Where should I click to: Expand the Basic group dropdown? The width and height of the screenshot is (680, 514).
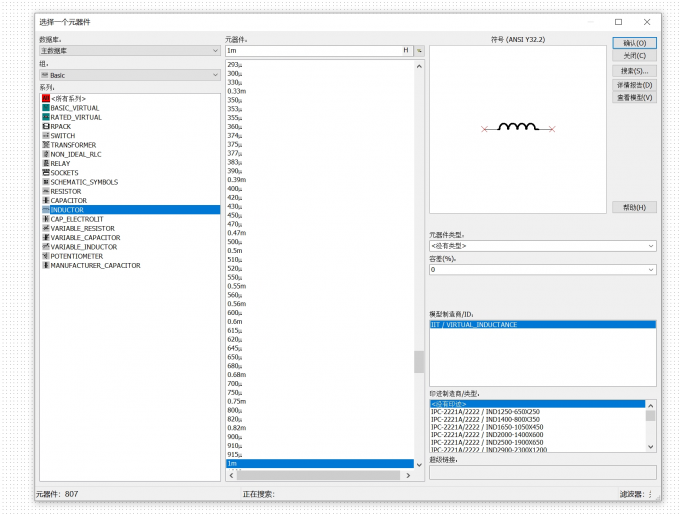130,75
